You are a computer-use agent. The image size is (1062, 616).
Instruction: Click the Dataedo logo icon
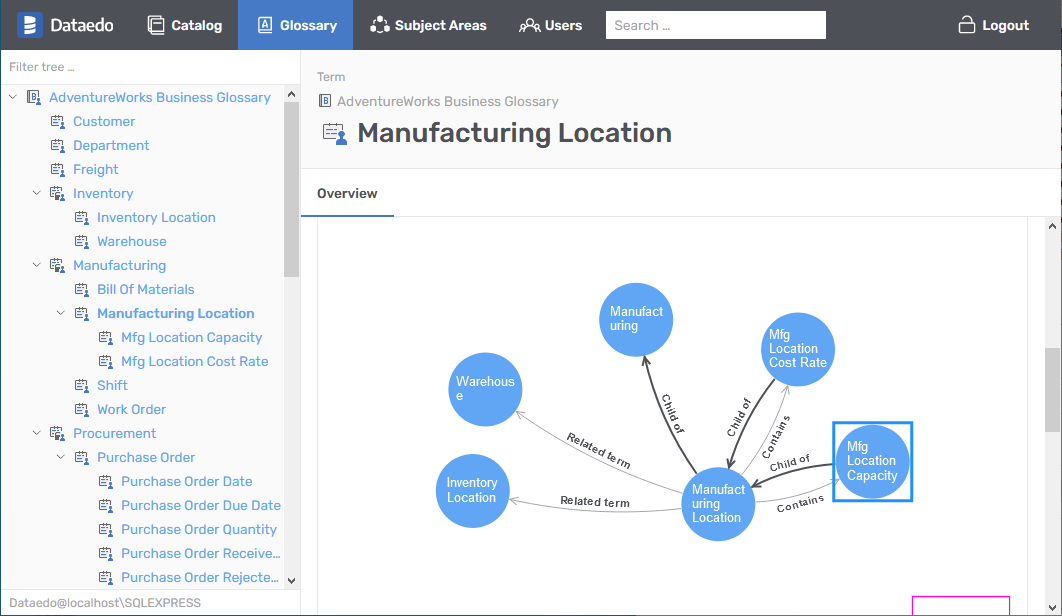[x=29, y=24]
